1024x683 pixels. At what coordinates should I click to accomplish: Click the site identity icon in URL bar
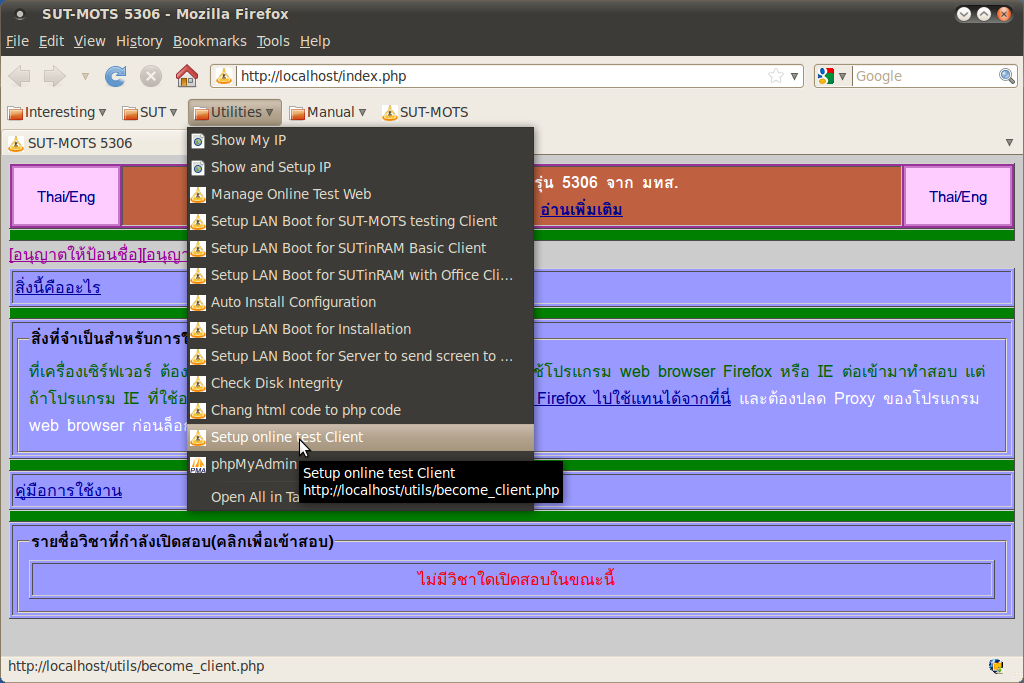(x=224, y=76)
